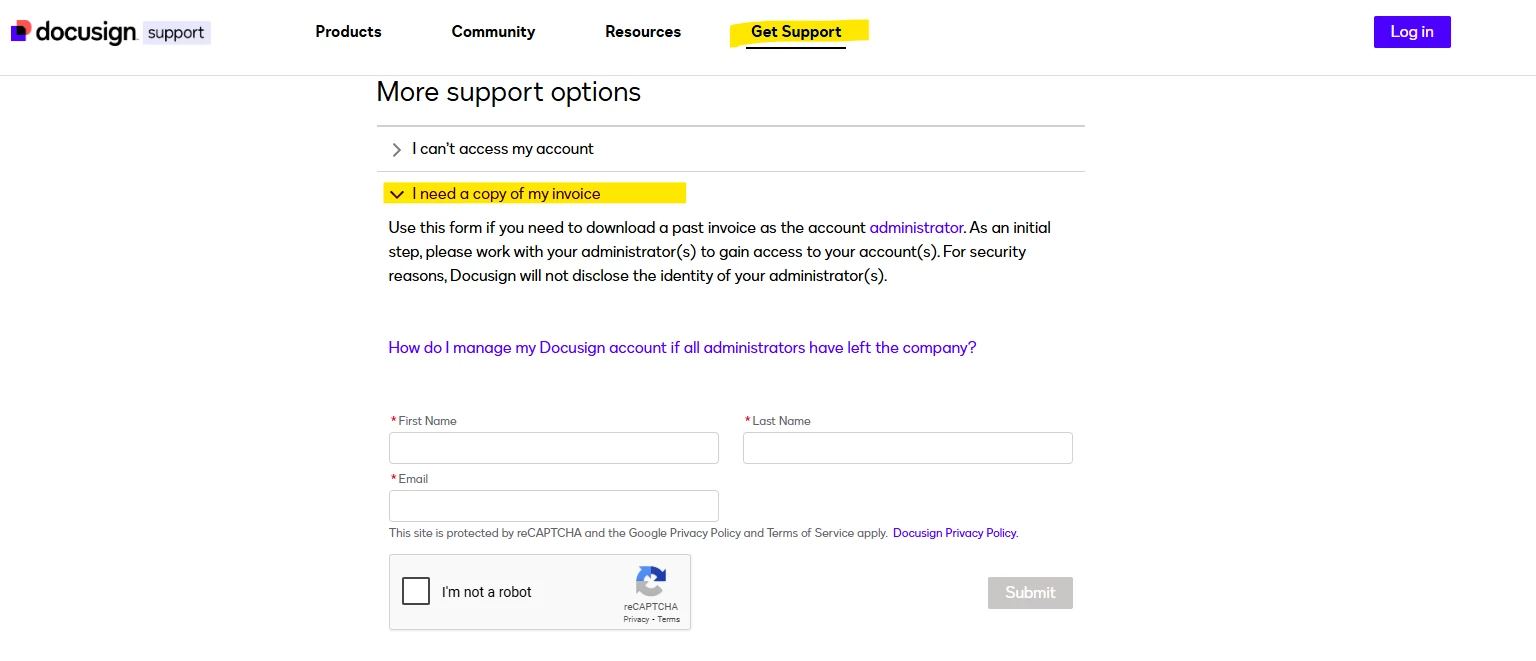Click the 'support' badge beside the logo

point(176,33)
